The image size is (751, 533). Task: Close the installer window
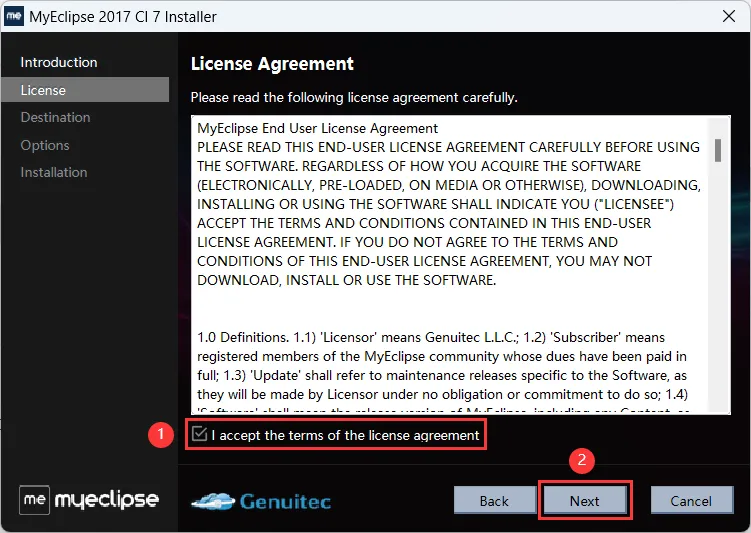[728, 16]
